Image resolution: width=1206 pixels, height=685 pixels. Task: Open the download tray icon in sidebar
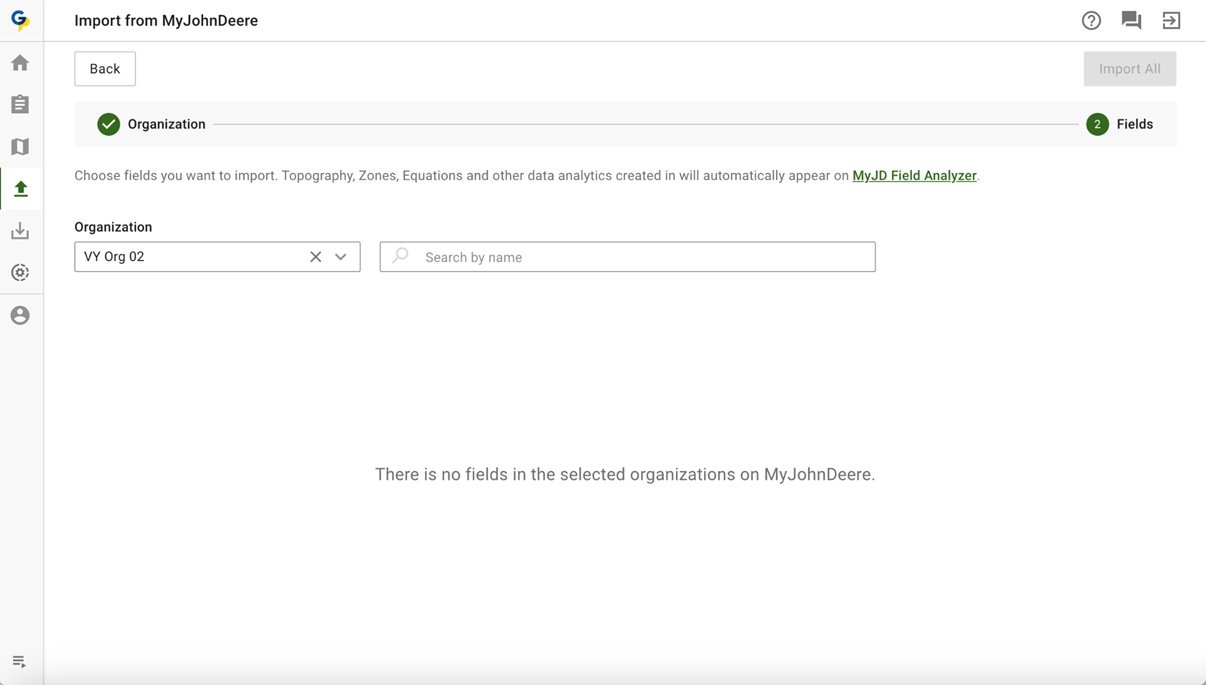(20, 231)
